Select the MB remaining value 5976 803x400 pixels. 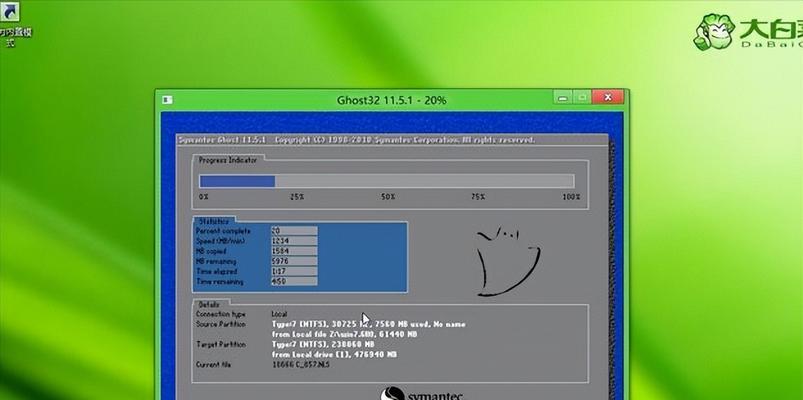tap(294, 261)
